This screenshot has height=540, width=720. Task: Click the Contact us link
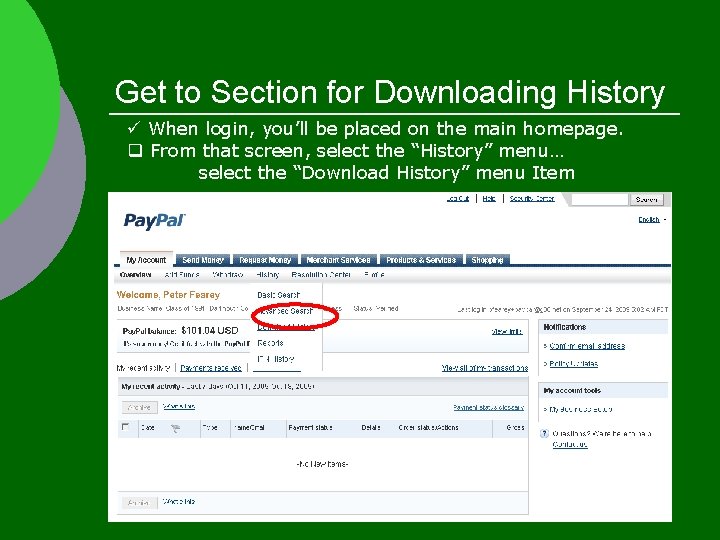pyautogui.click(x=570, y=444)
